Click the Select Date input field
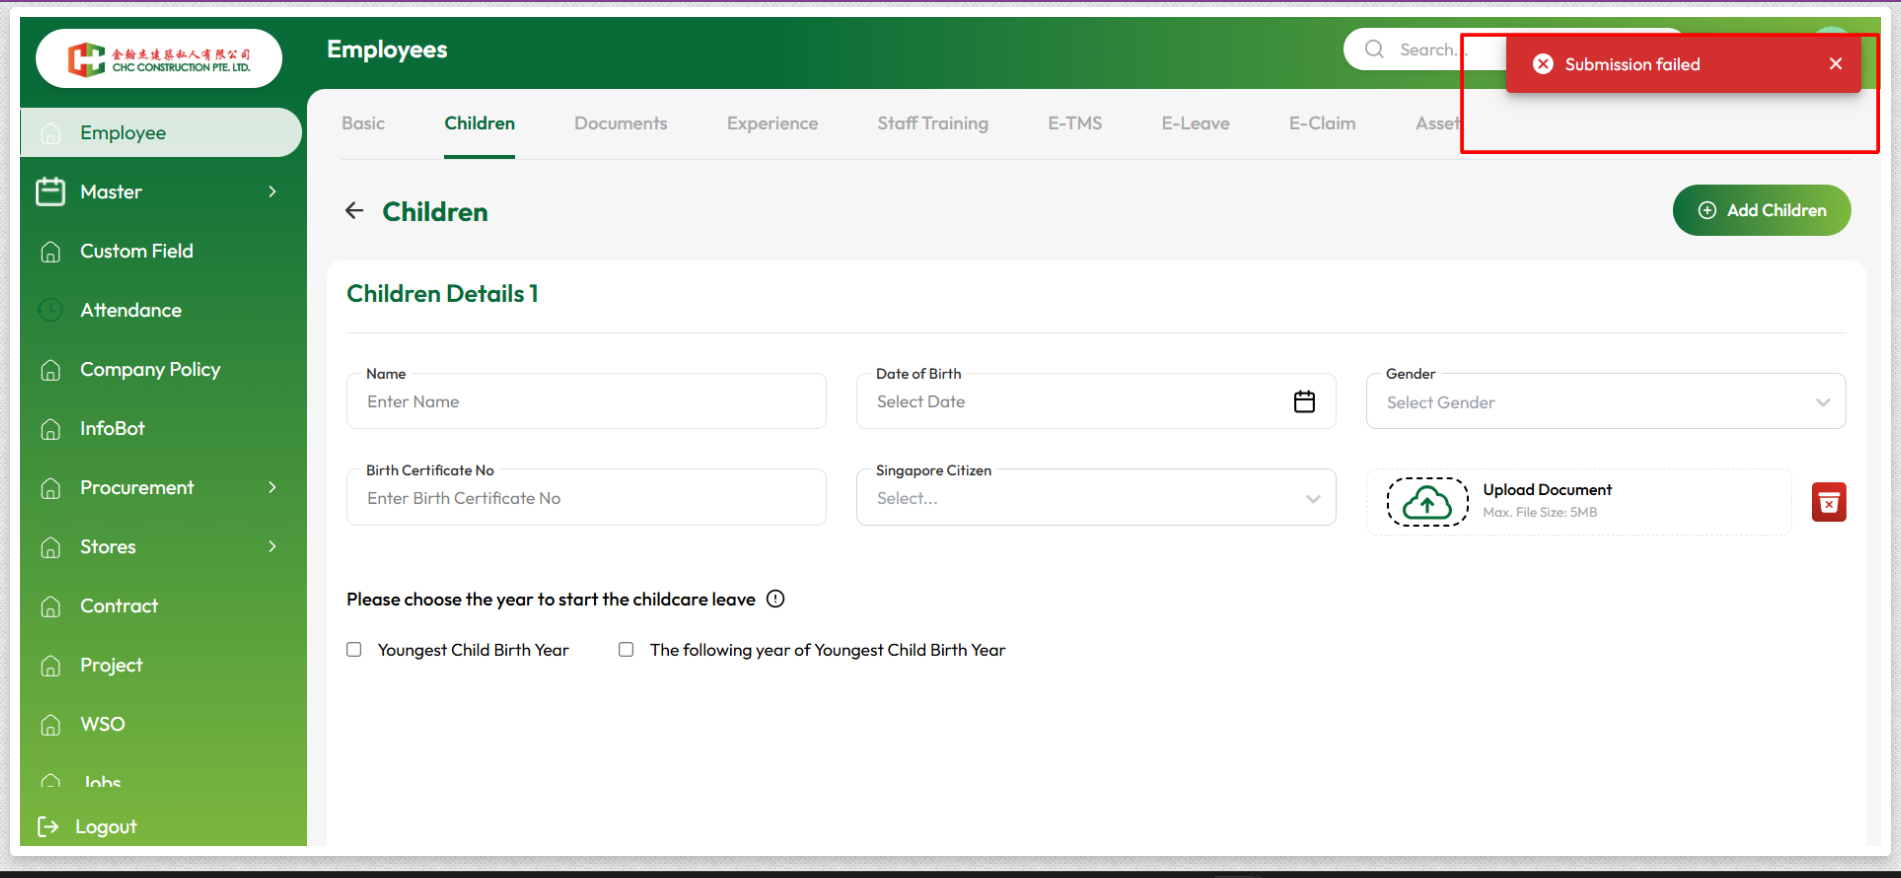Image resolution: width=1901 pixels, height=878 pixels. (x=1096, y=401)
